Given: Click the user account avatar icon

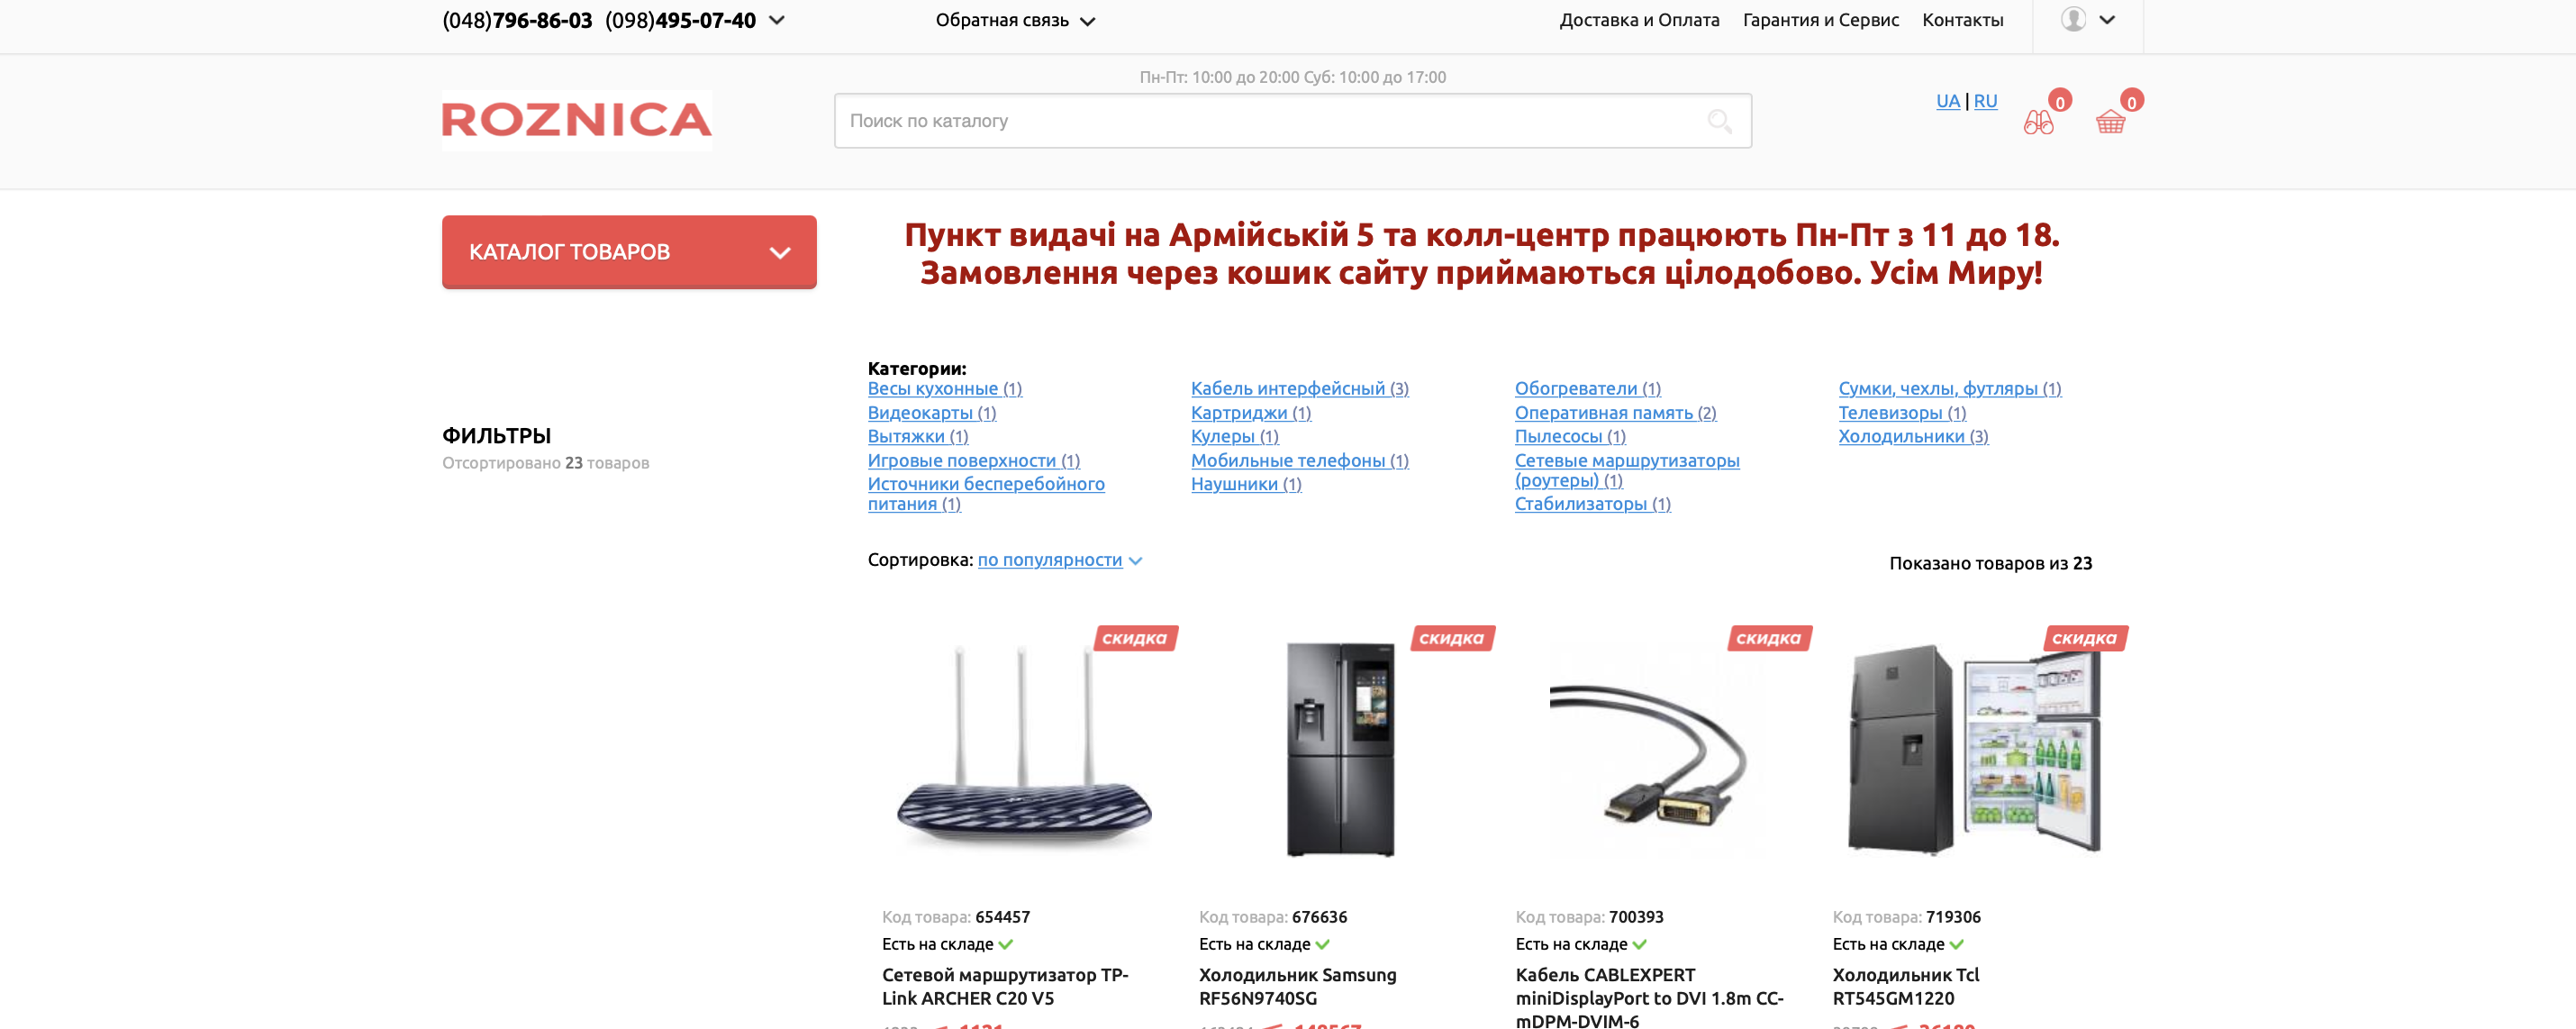Looking at the screenshot, I should (2073, 19).
